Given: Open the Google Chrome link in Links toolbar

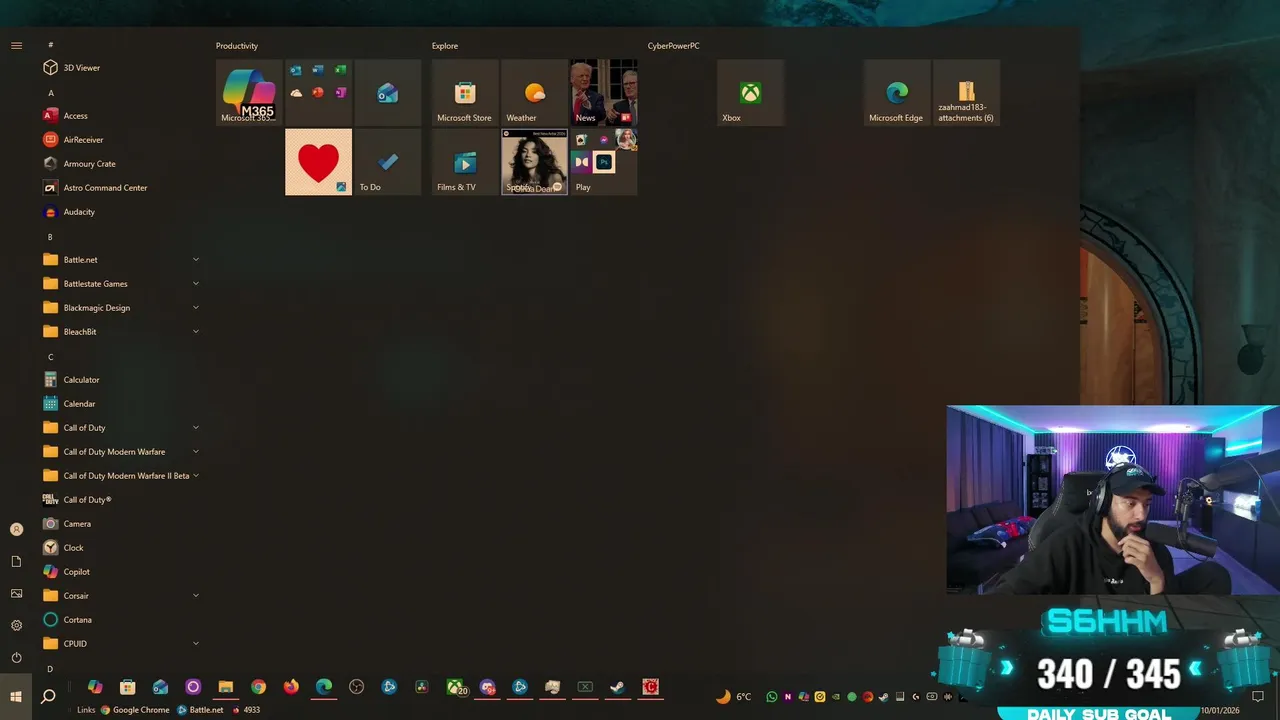Looking at the screenshot, I should 134,710.
